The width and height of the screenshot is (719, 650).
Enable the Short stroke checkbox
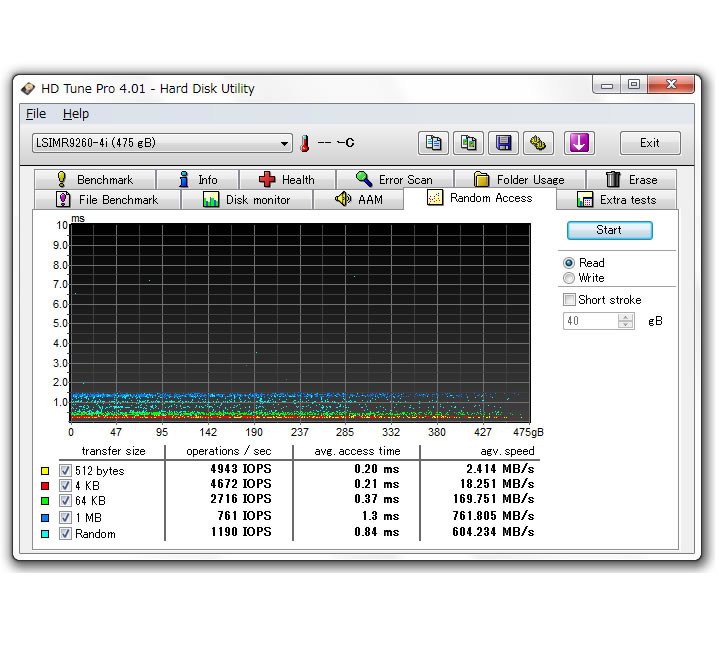point(569,300)
